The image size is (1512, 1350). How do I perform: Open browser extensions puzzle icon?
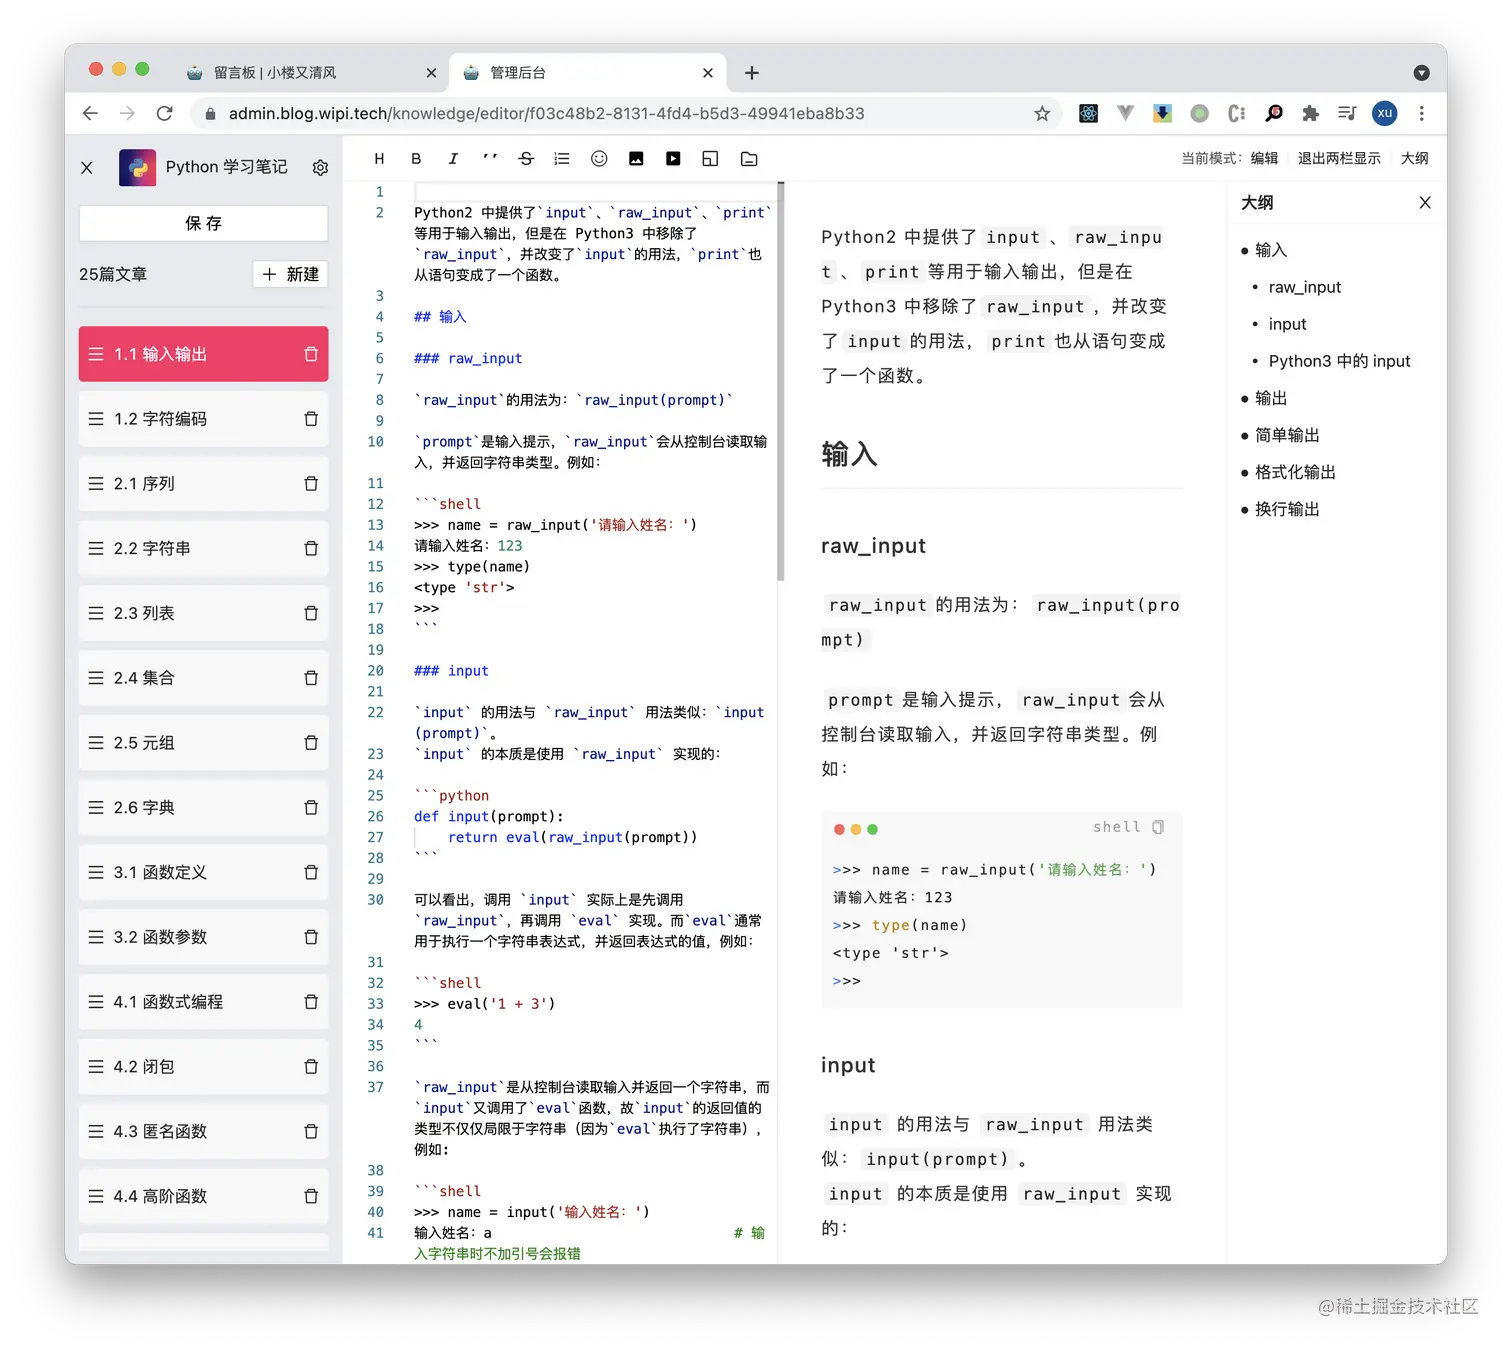click(1310, 113)
